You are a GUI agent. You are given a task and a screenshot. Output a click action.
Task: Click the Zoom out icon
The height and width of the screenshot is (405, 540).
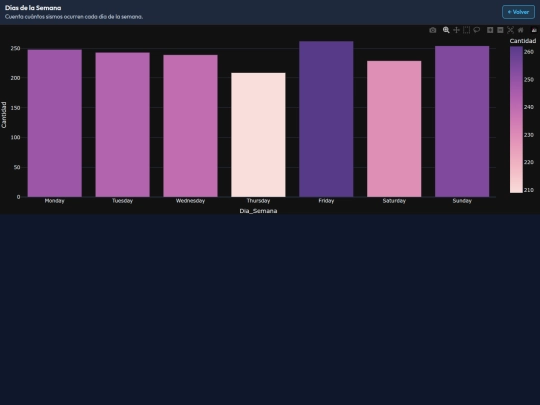(500, 30)
